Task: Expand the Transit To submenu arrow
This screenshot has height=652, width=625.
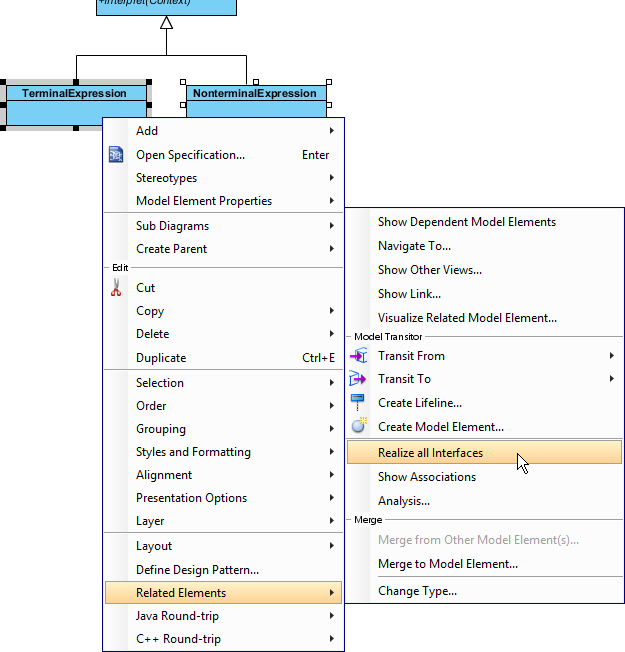Action: coord(612,378)
